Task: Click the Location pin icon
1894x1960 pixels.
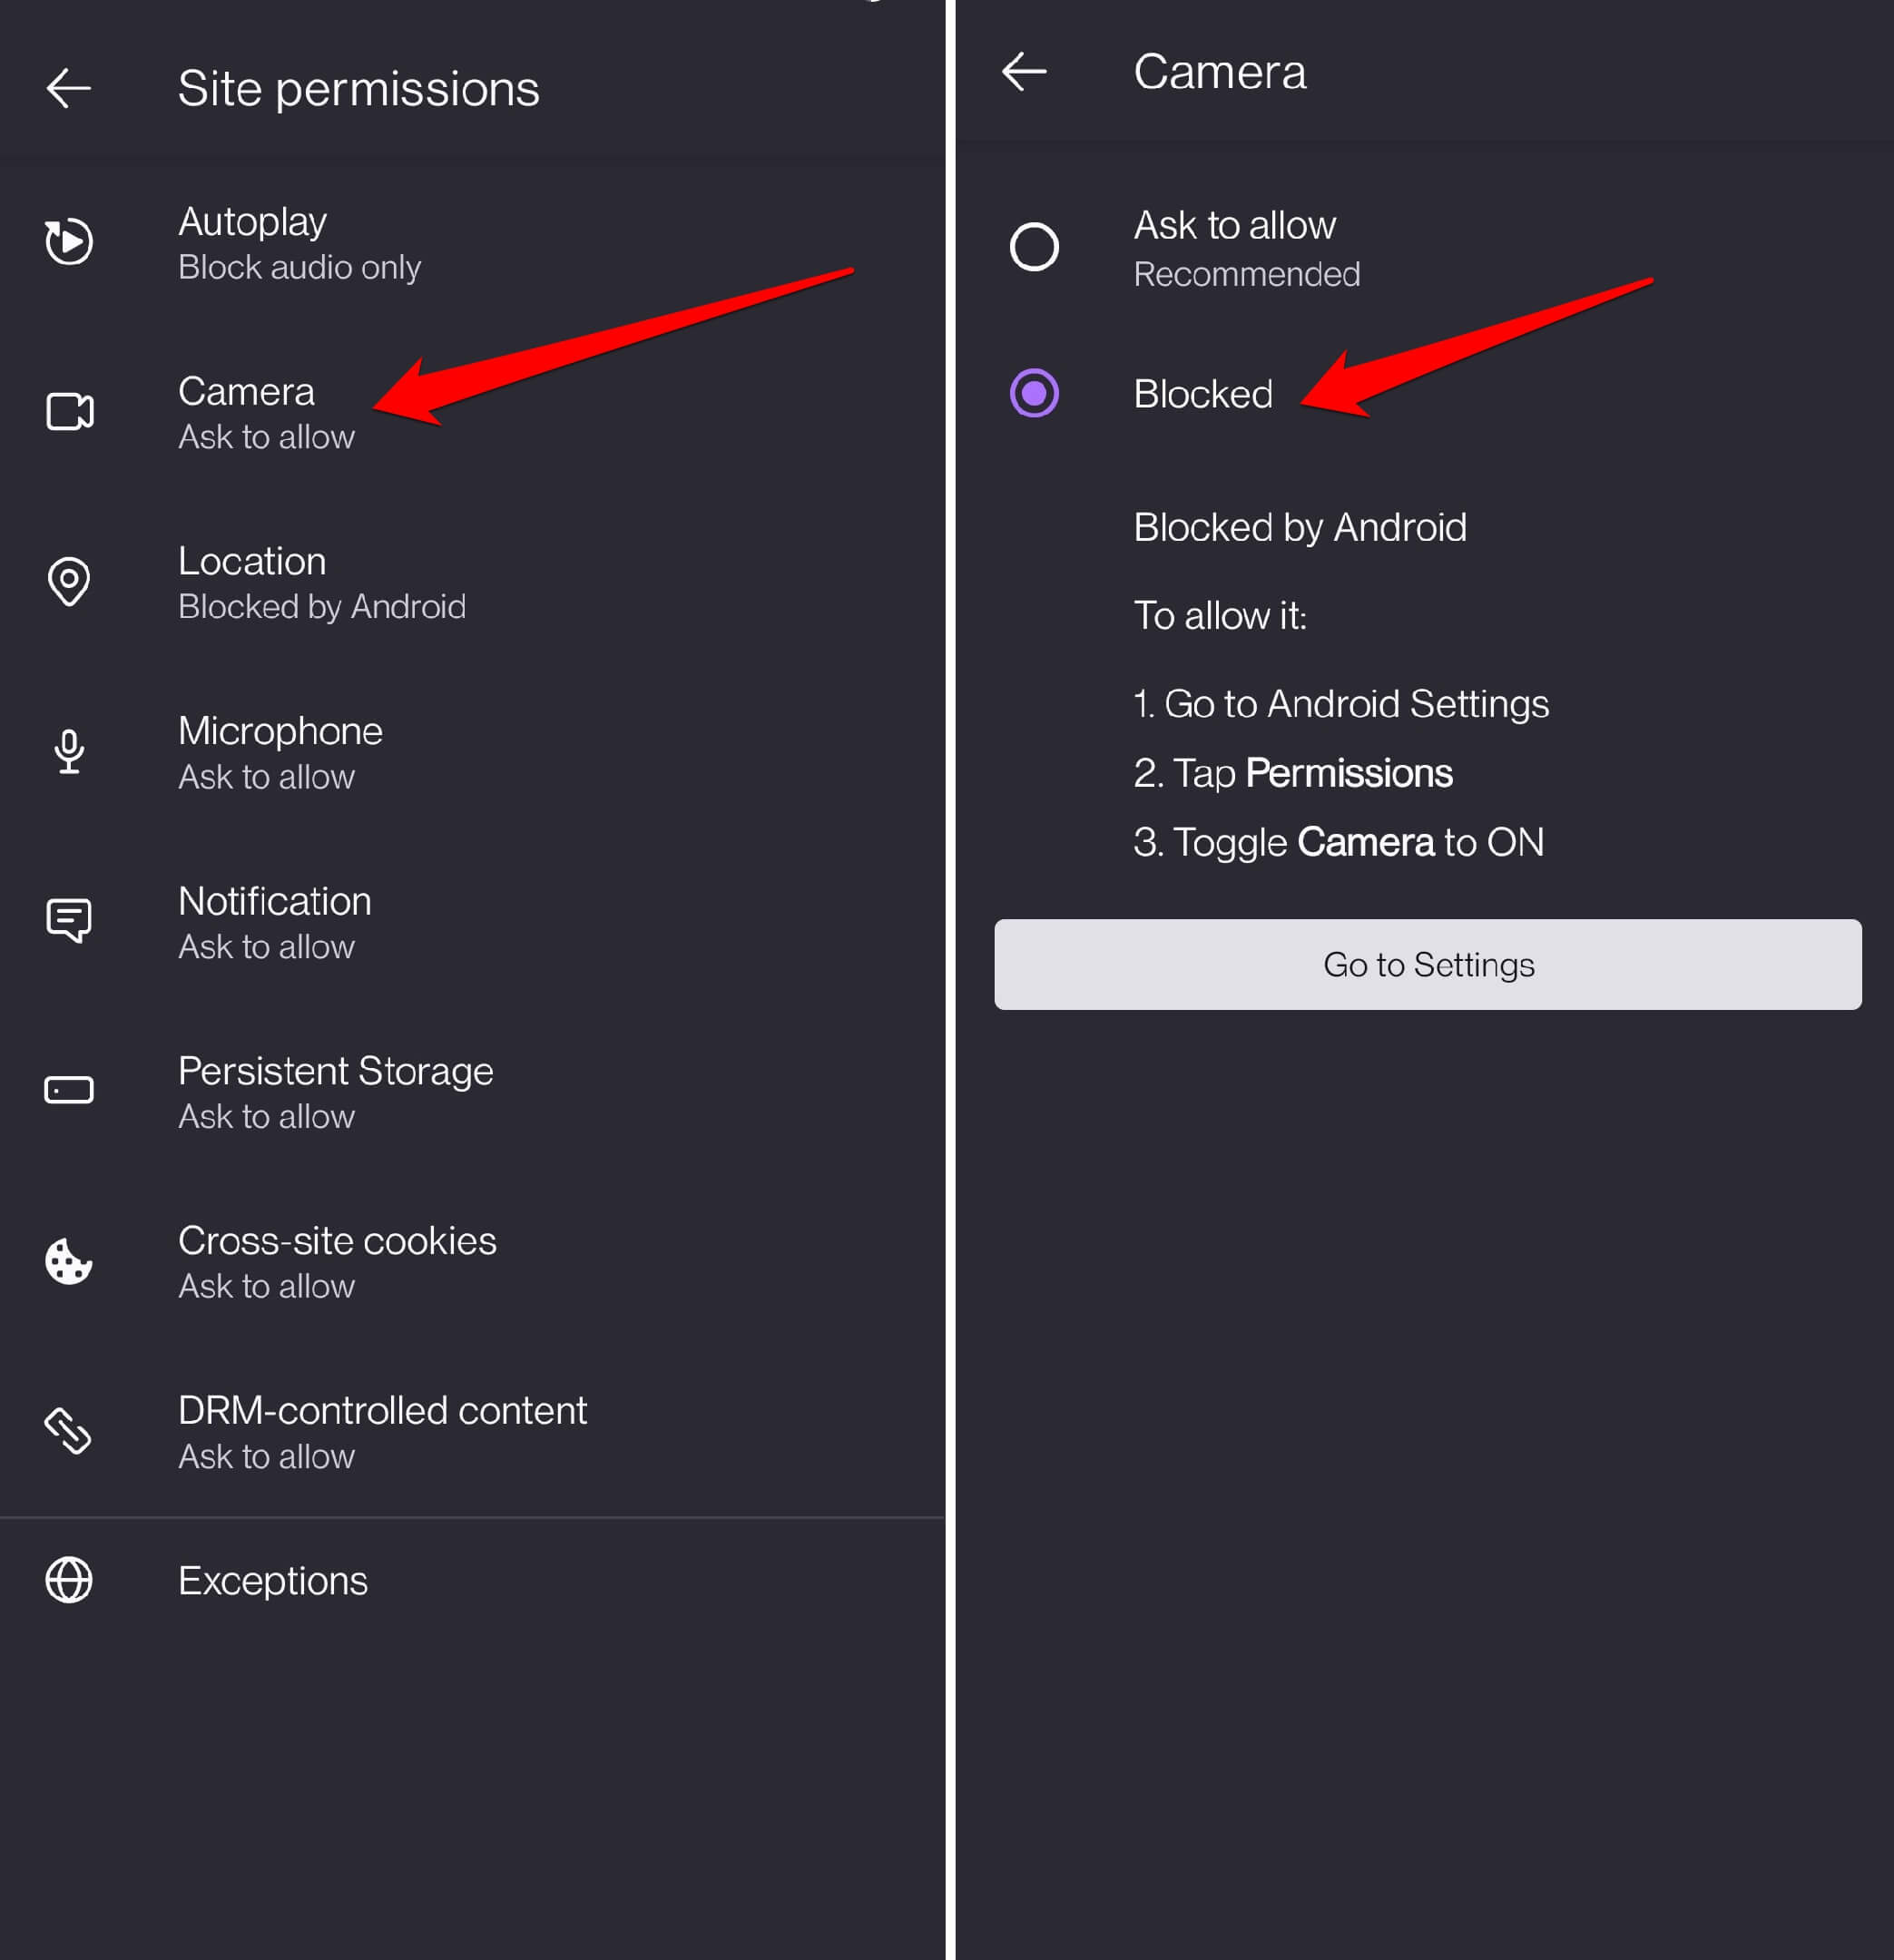Action: (68, 582)
